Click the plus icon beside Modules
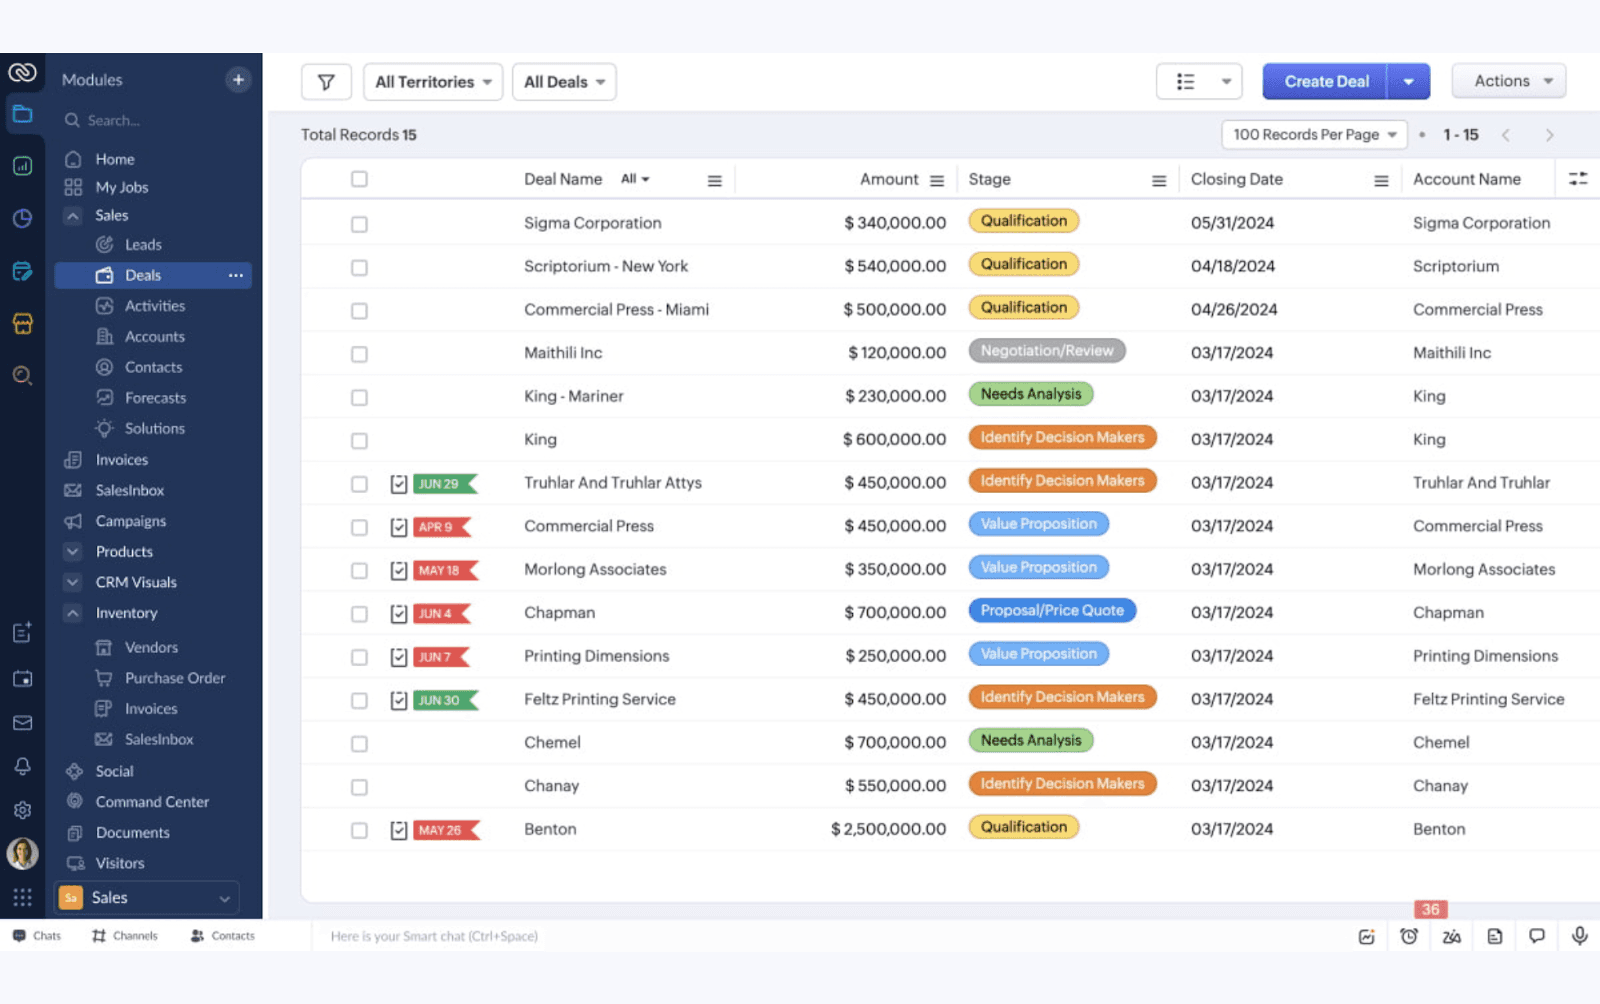The height and width of the screenshot is (1004, 1600). pos(238,80)
